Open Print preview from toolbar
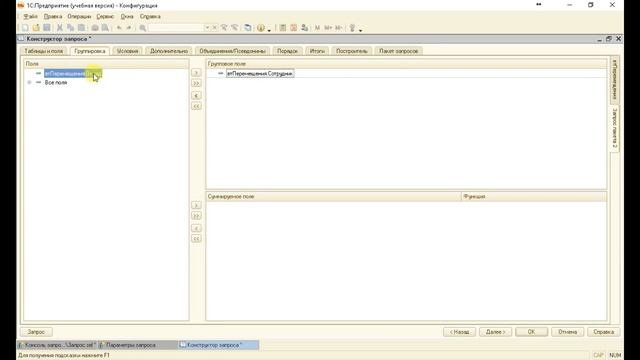 tap(105, 28)
